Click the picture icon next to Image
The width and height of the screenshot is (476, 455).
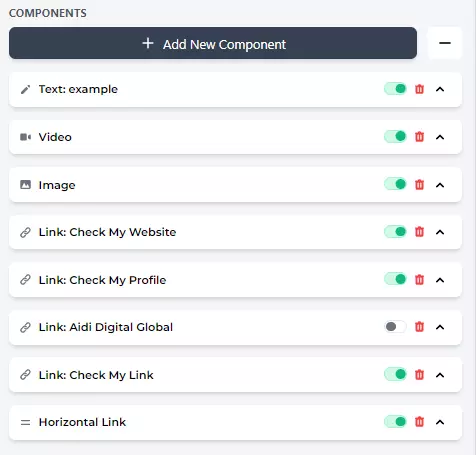(x=25, y=185)
